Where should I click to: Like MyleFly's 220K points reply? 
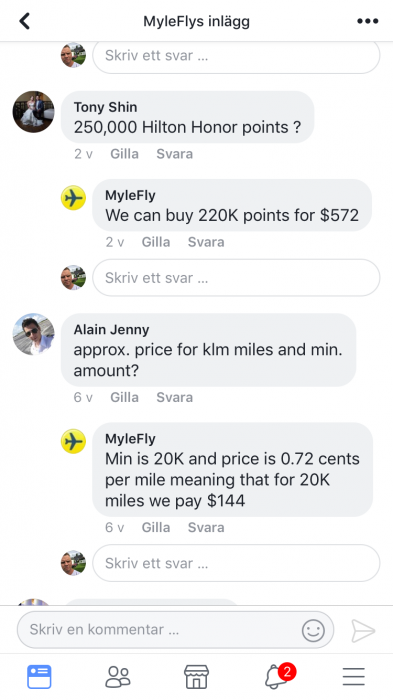point(156,242)
